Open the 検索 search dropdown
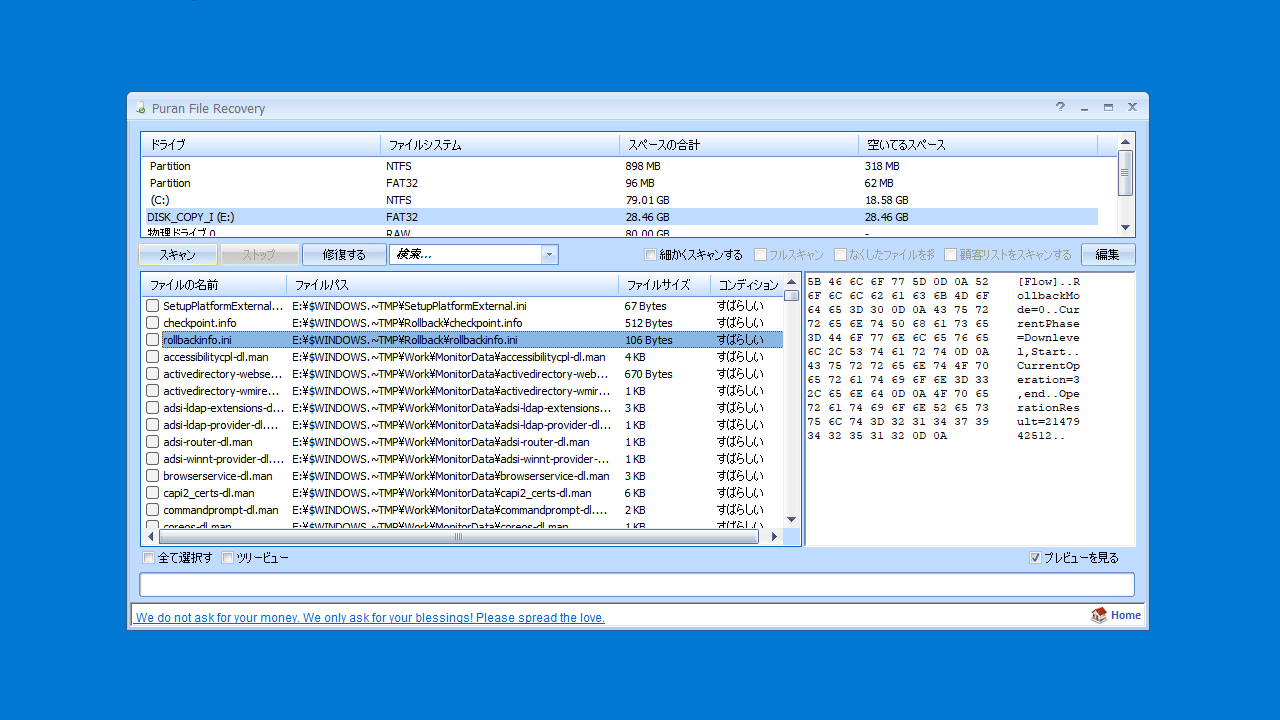This screenshot has height=720, width=1280. [549, 254]
